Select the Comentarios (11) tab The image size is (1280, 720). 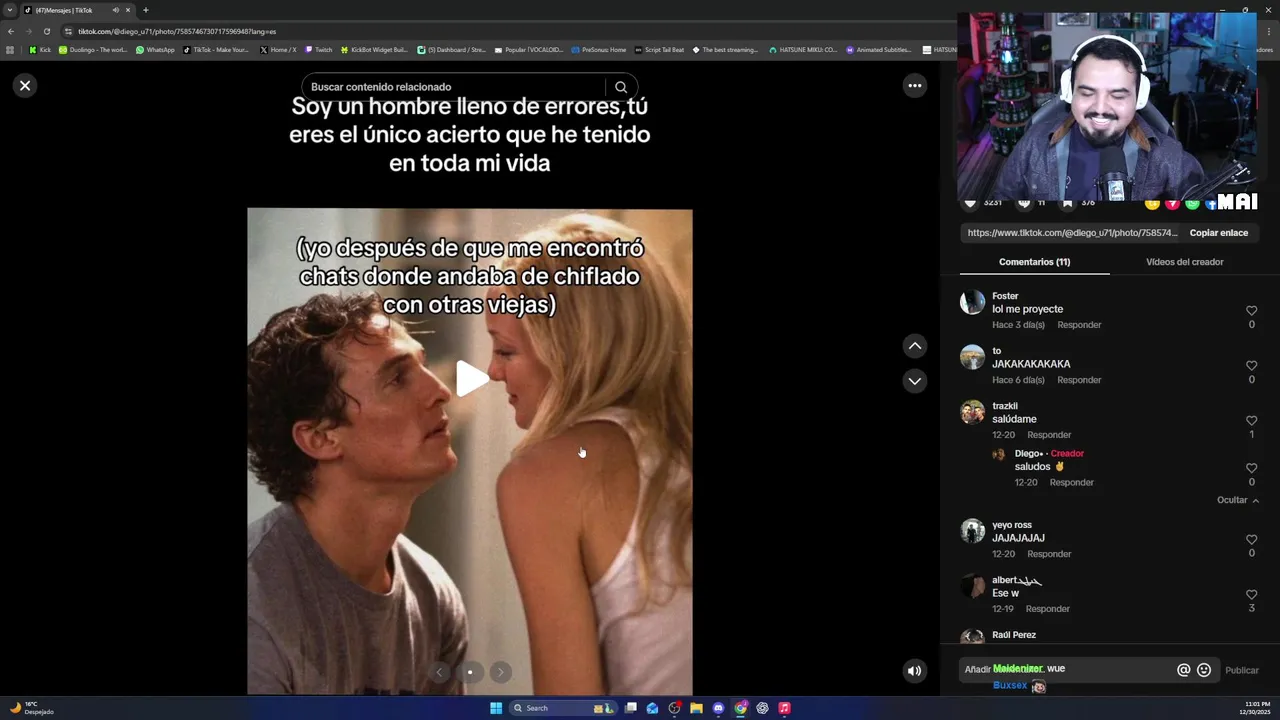click(x=1034, y=262)
